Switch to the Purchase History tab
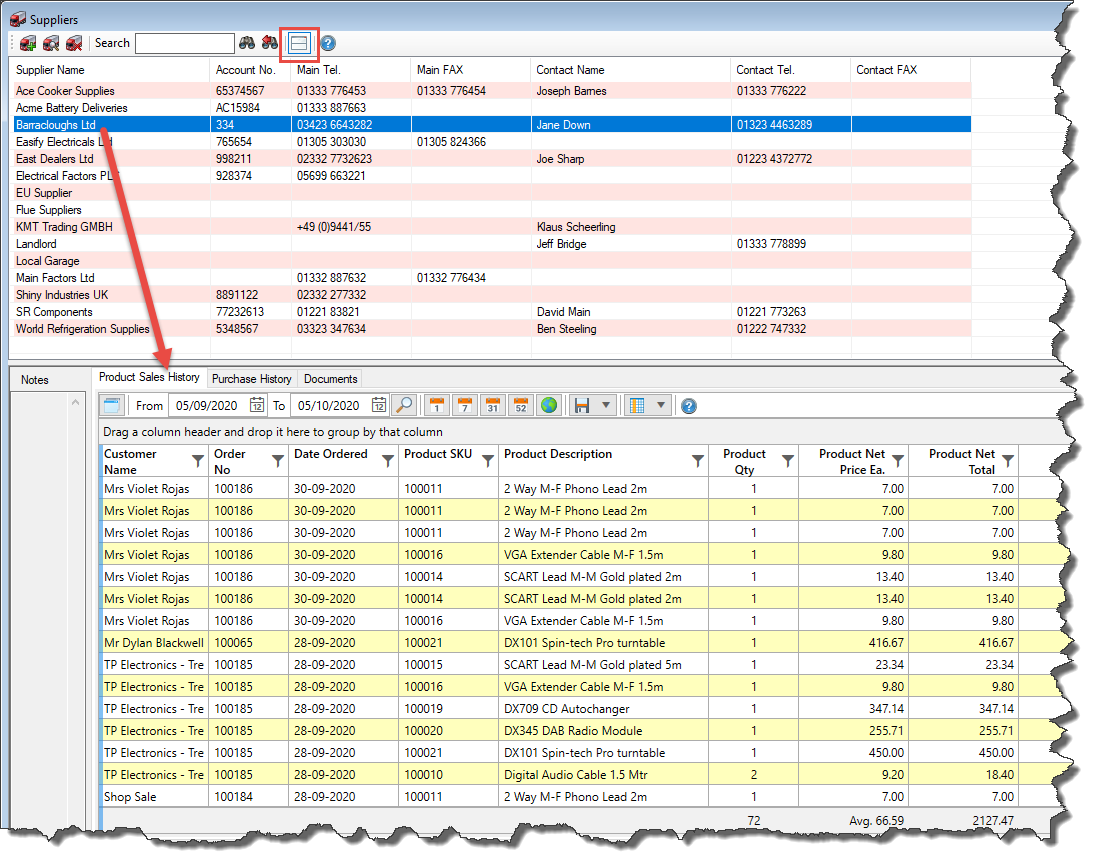1097x866 pixels. pyautogui.click(x=251, y=379)
